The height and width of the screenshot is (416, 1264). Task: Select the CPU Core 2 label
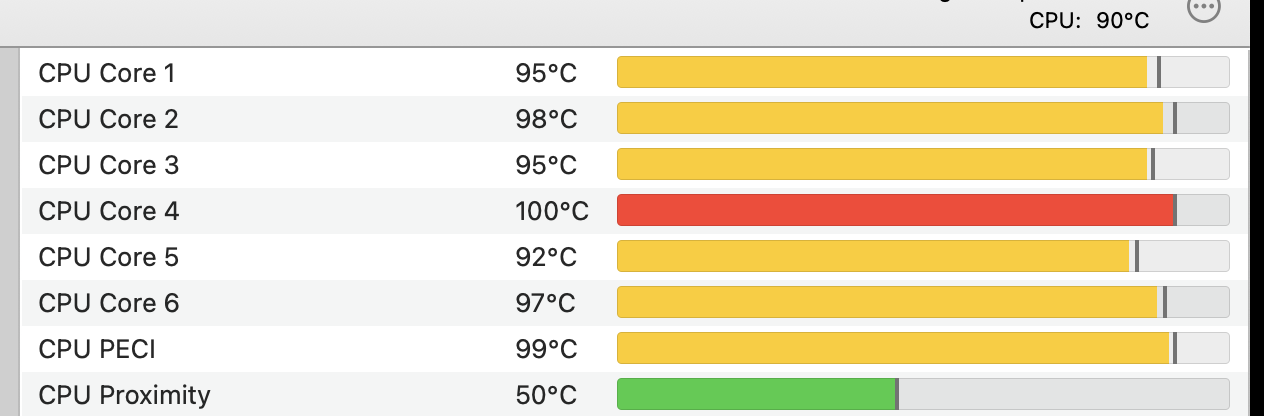click(x=108, y=119)
